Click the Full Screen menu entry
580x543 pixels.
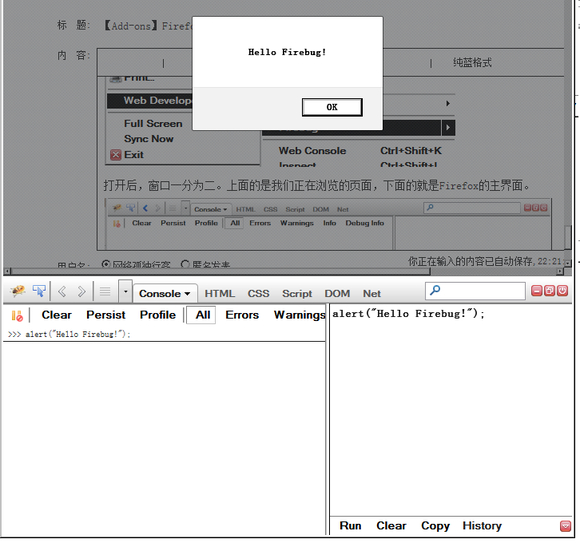(x=153, y=124)
